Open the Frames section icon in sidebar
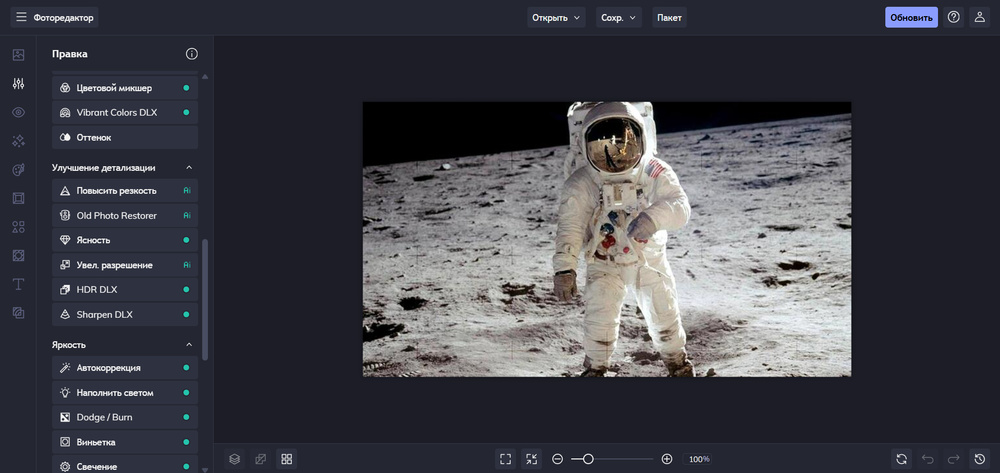Viewport: 1000px width, 473px height. pyautogui.click(x=18, y=198)
